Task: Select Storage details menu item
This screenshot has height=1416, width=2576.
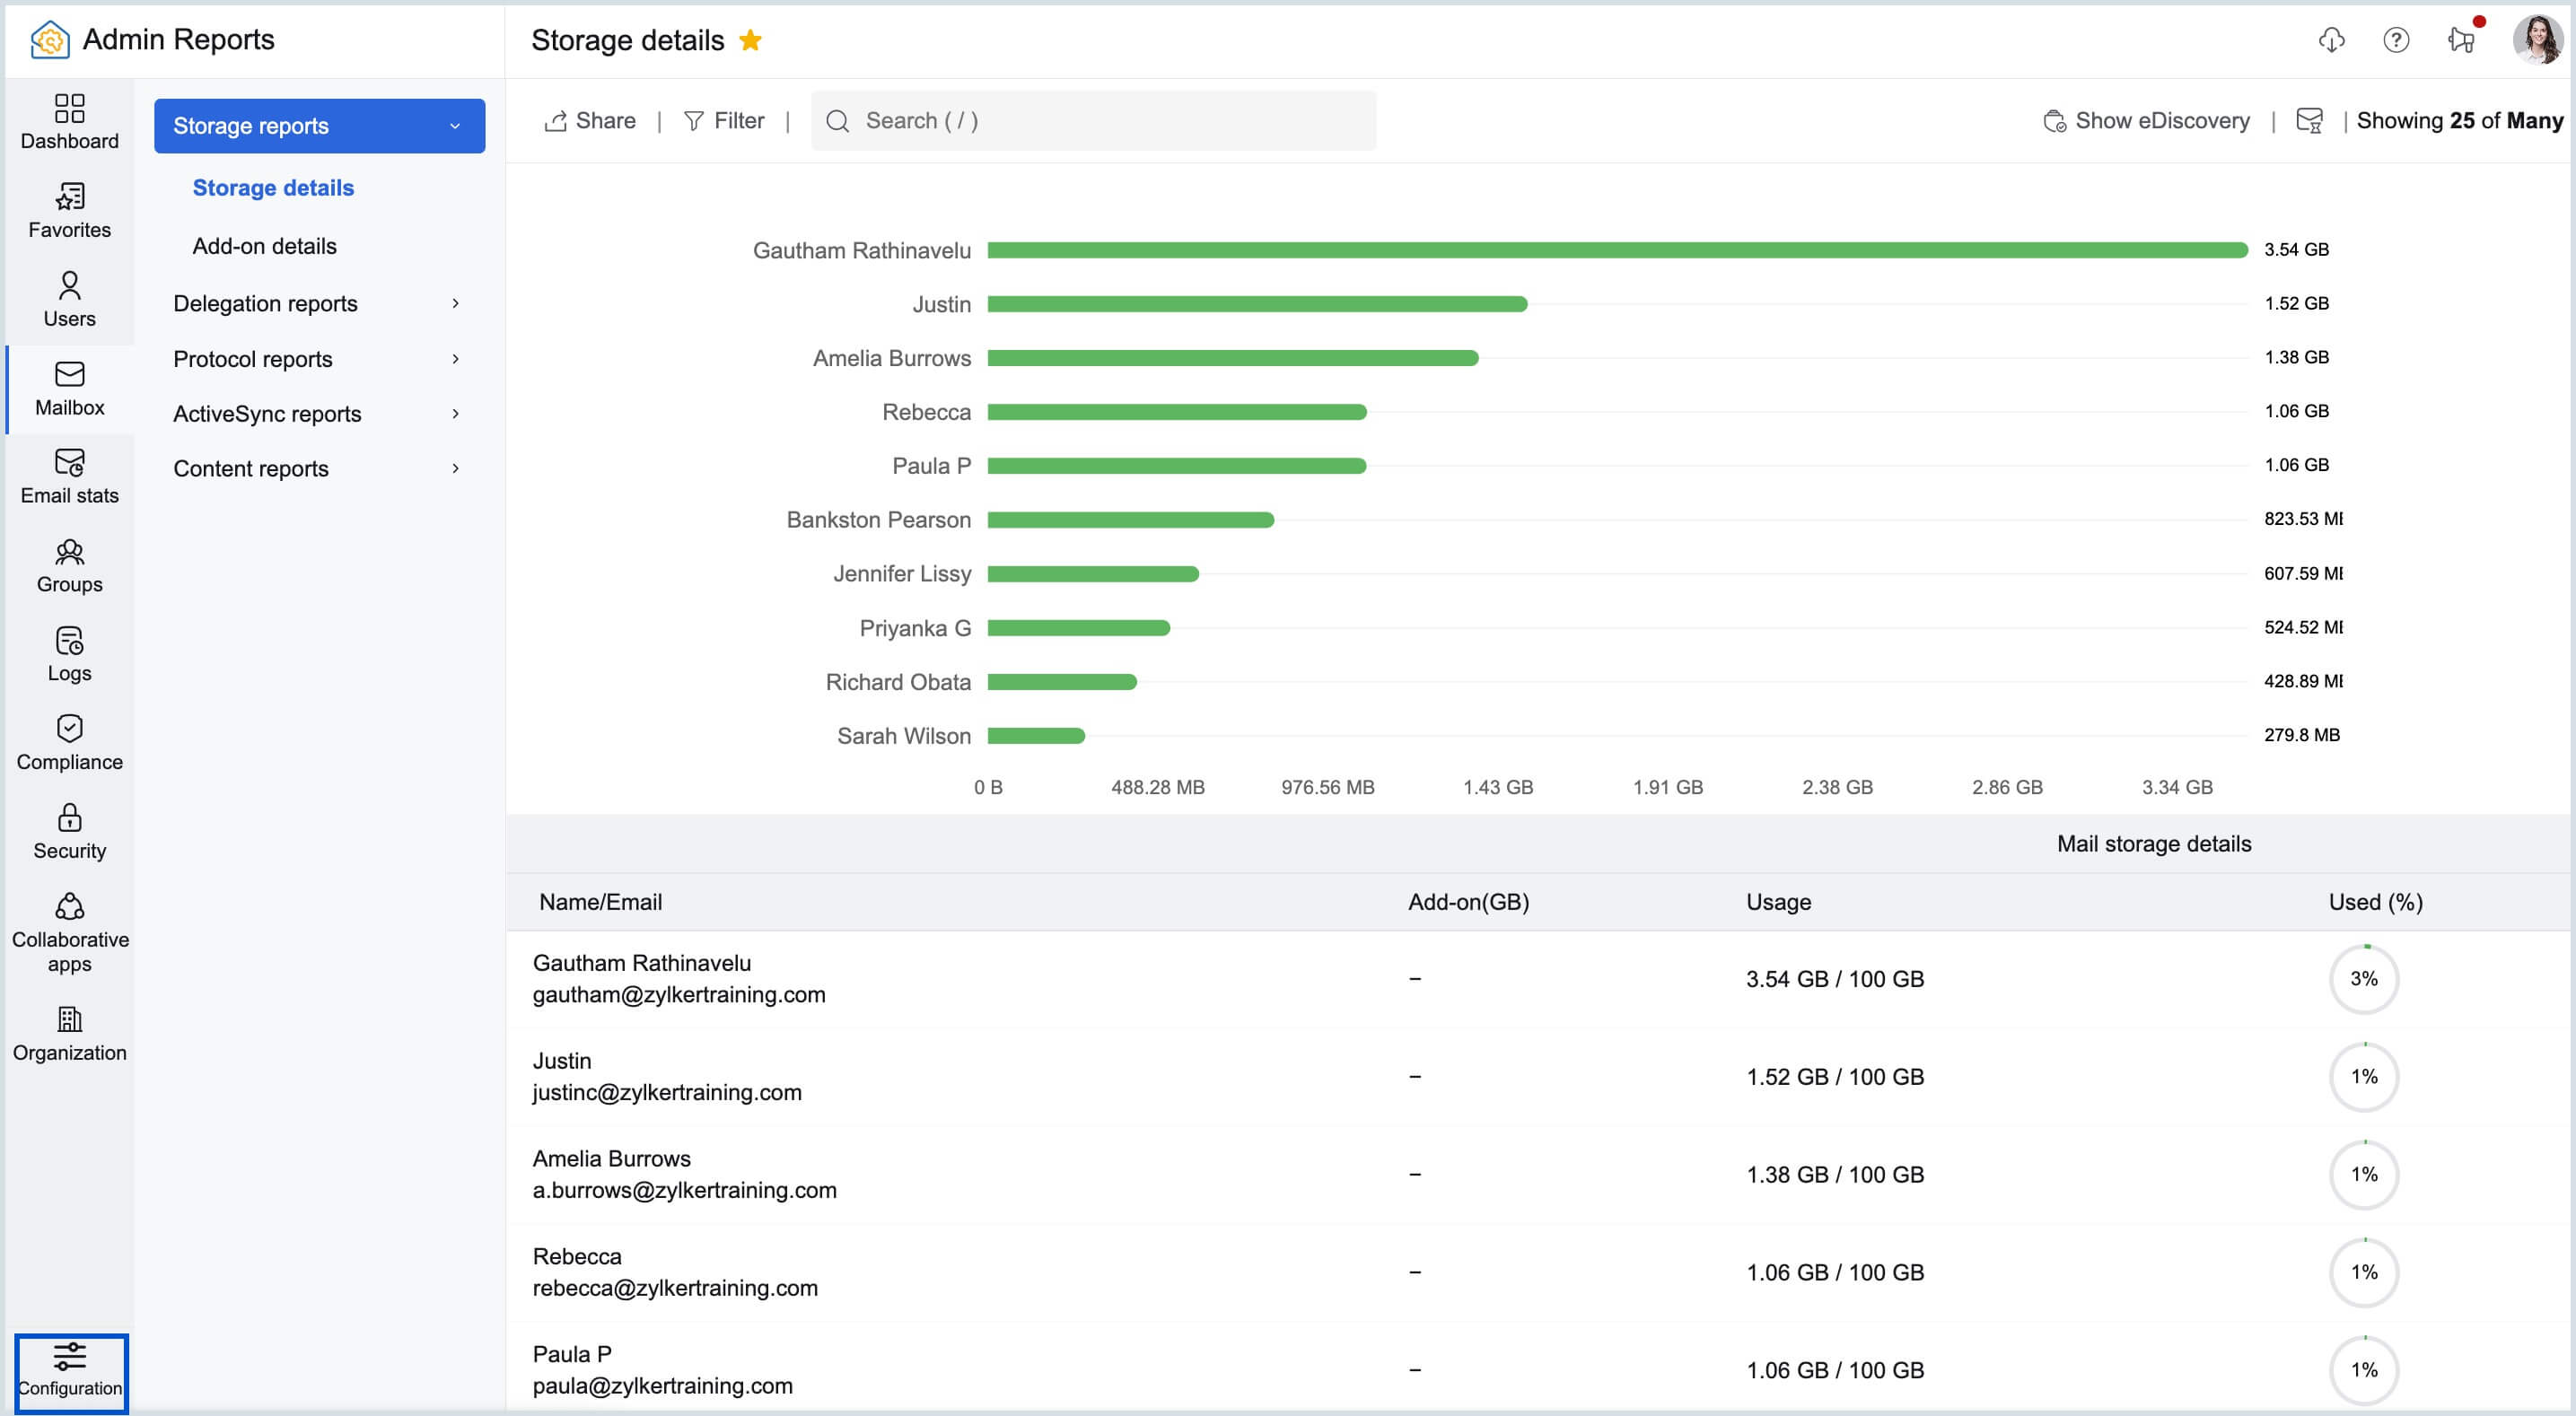Action: click(x=273, y=188)
